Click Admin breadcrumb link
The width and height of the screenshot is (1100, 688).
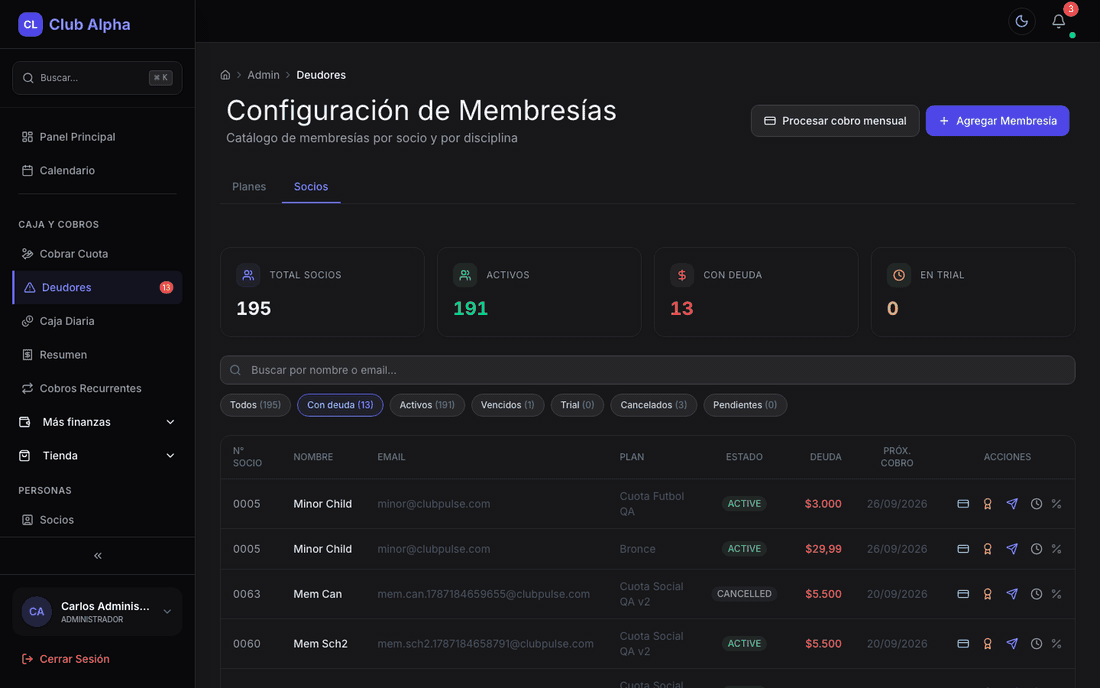coord(263,75)
